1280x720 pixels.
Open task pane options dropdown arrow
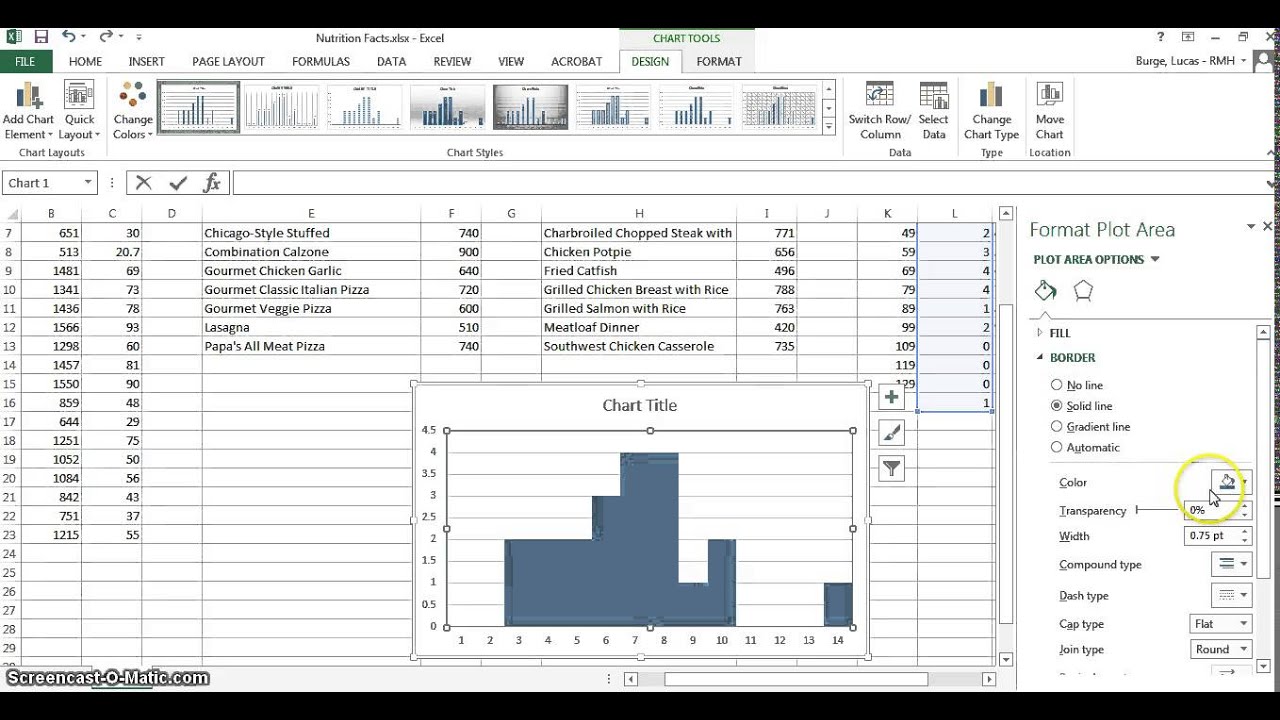pos(1250,227)
